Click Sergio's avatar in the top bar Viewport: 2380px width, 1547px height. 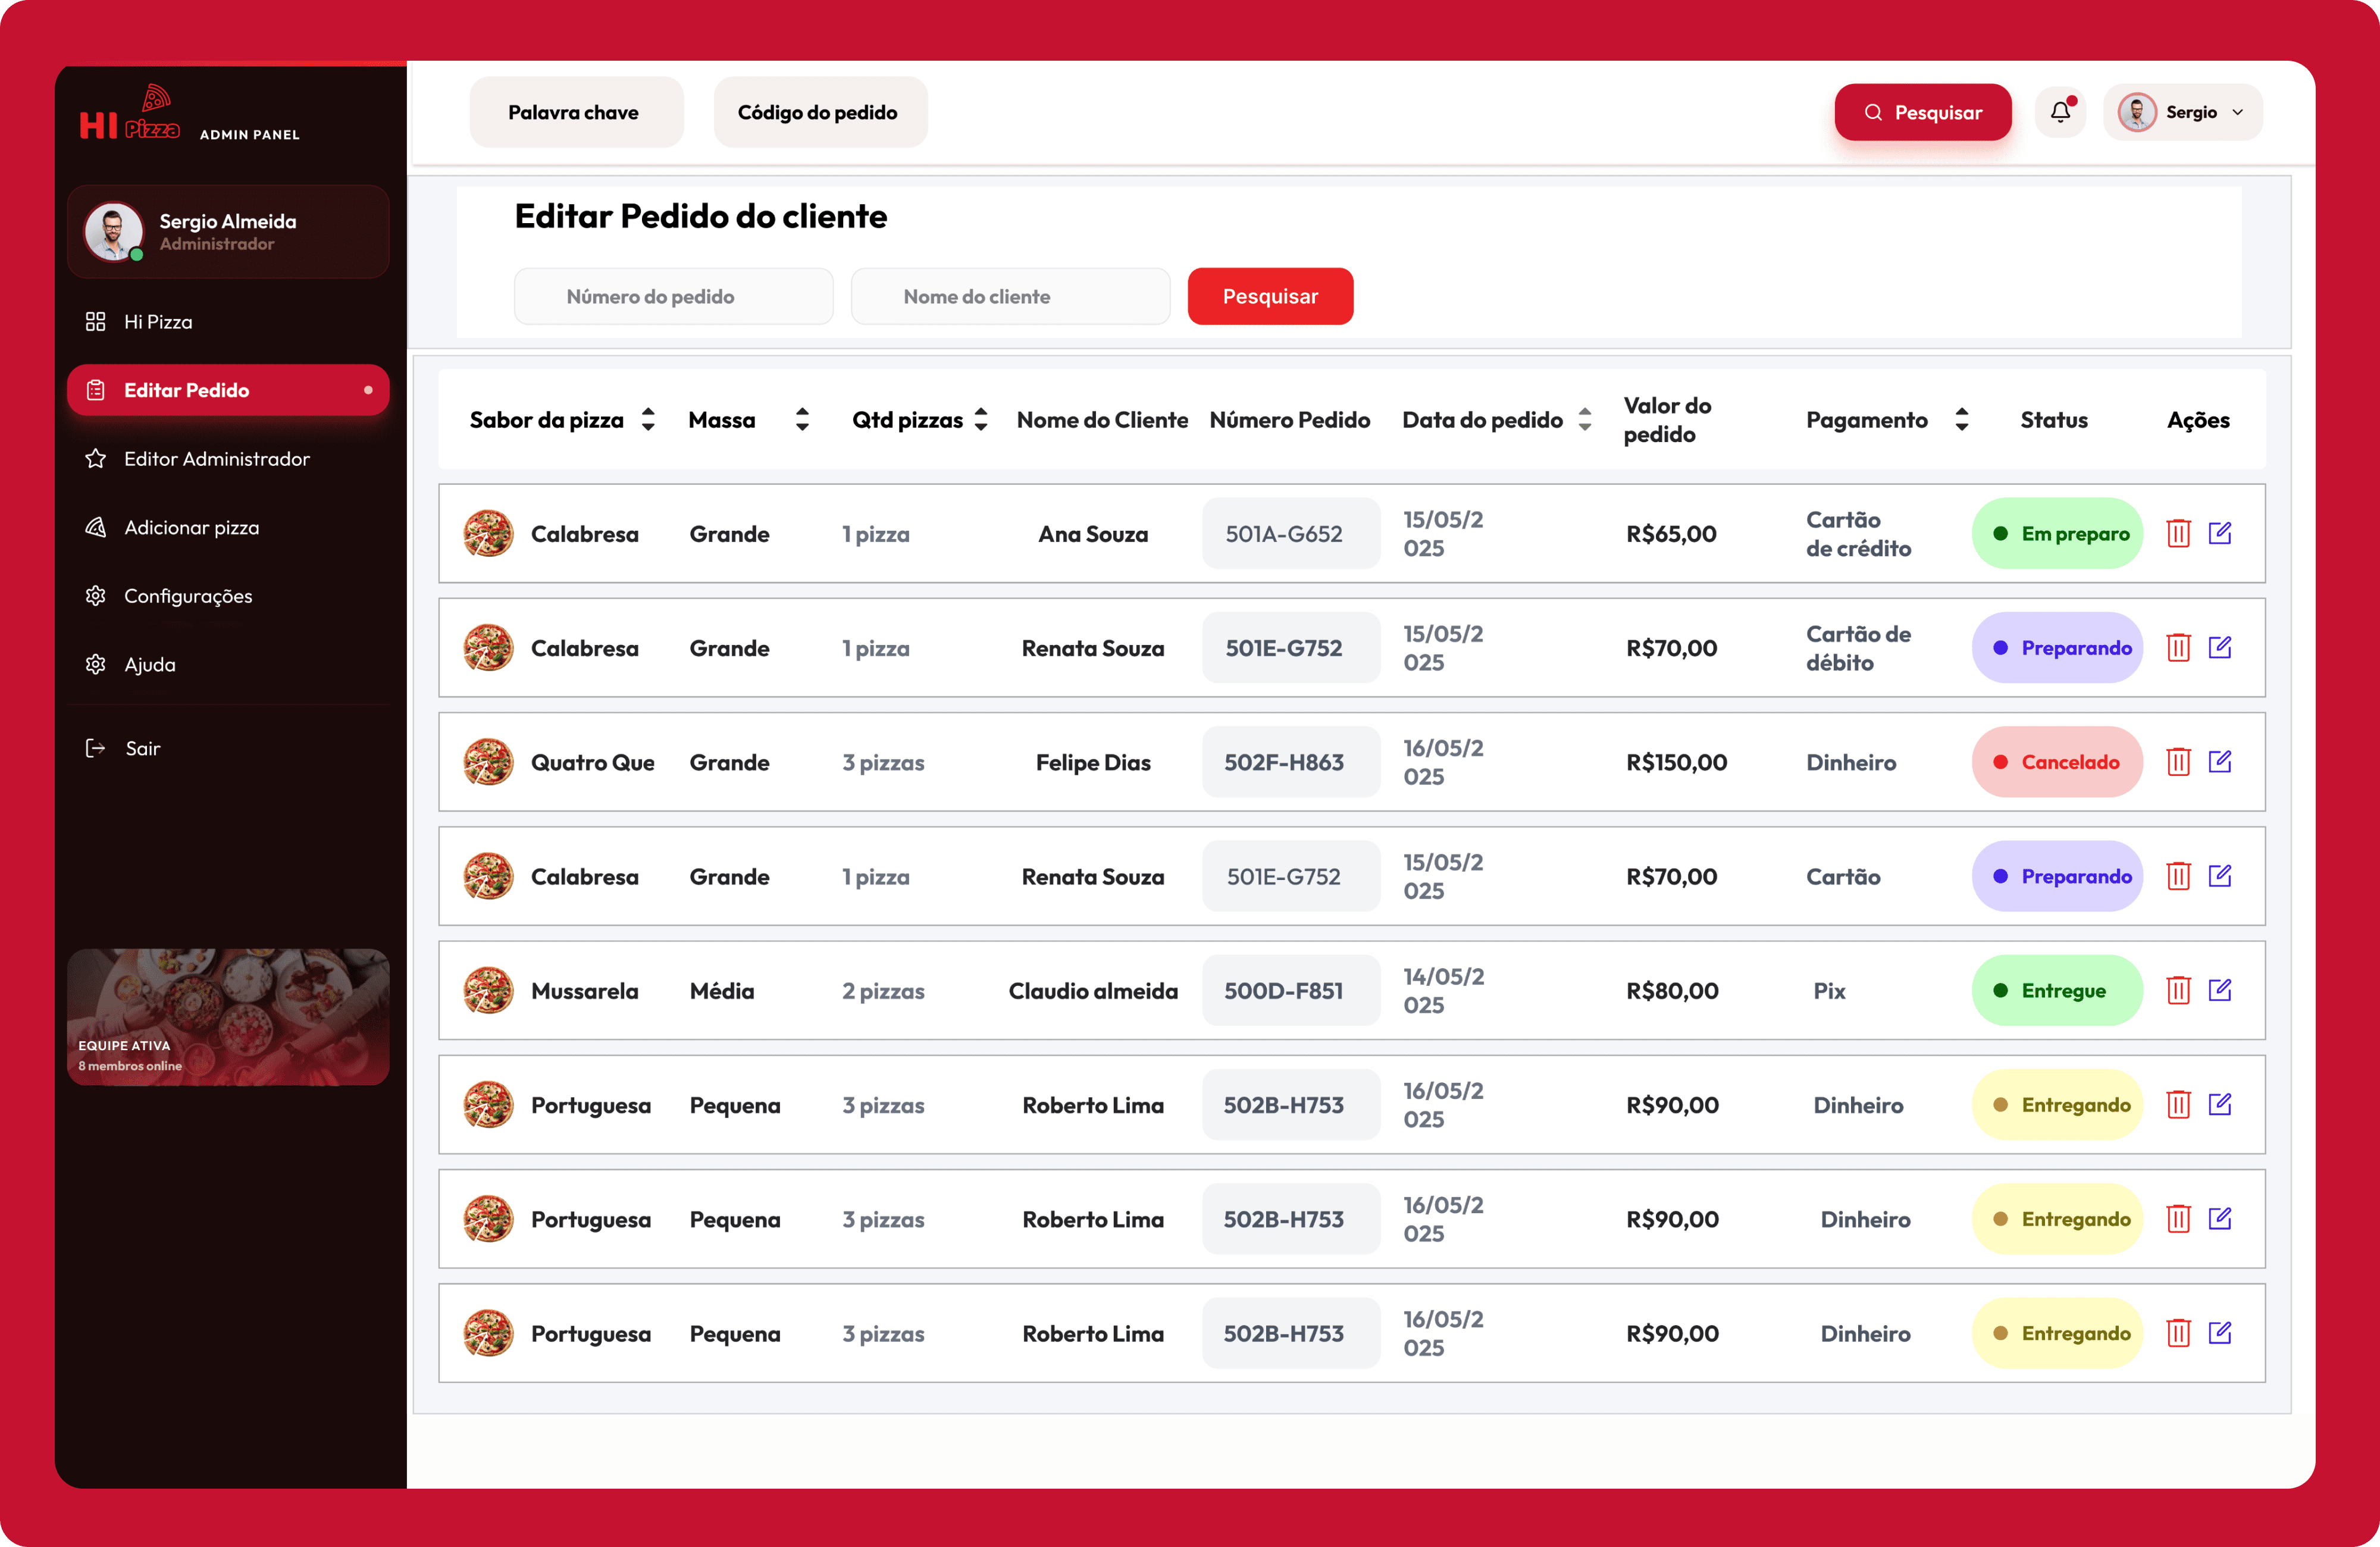pos(2137,112)
